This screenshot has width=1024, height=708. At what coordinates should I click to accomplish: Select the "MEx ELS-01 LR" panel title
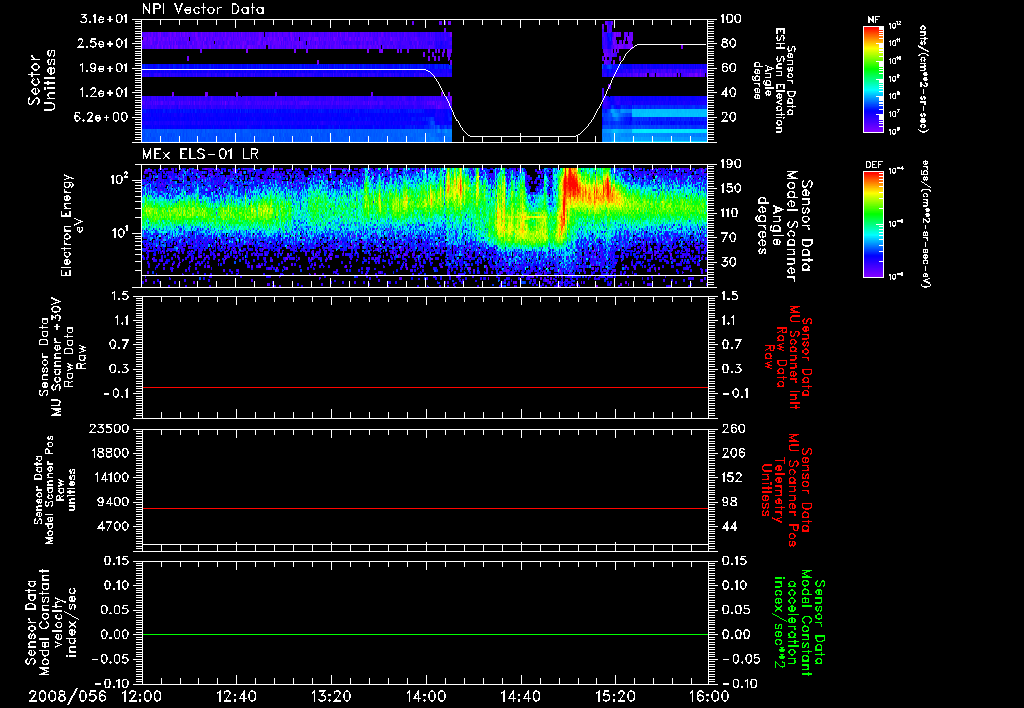200,154
